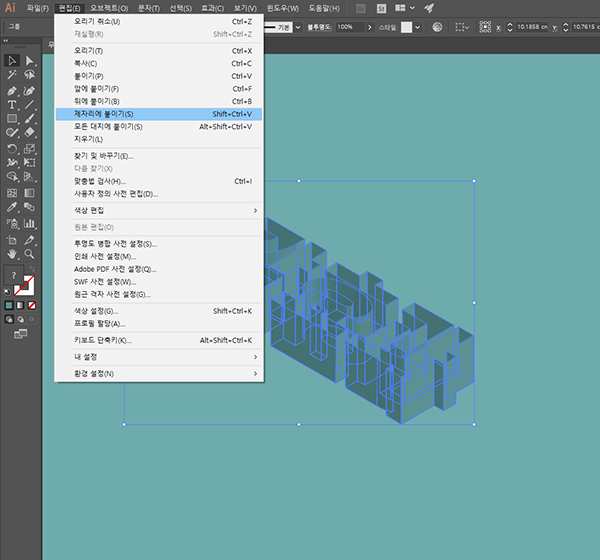Open stroke profile 기본 dropdown
This screenshot has width=600, height=560.
click(298, 27)
